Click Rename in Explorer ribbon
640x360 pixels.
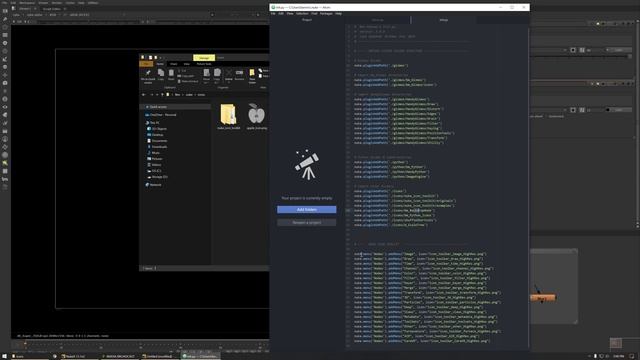point(239,75)
